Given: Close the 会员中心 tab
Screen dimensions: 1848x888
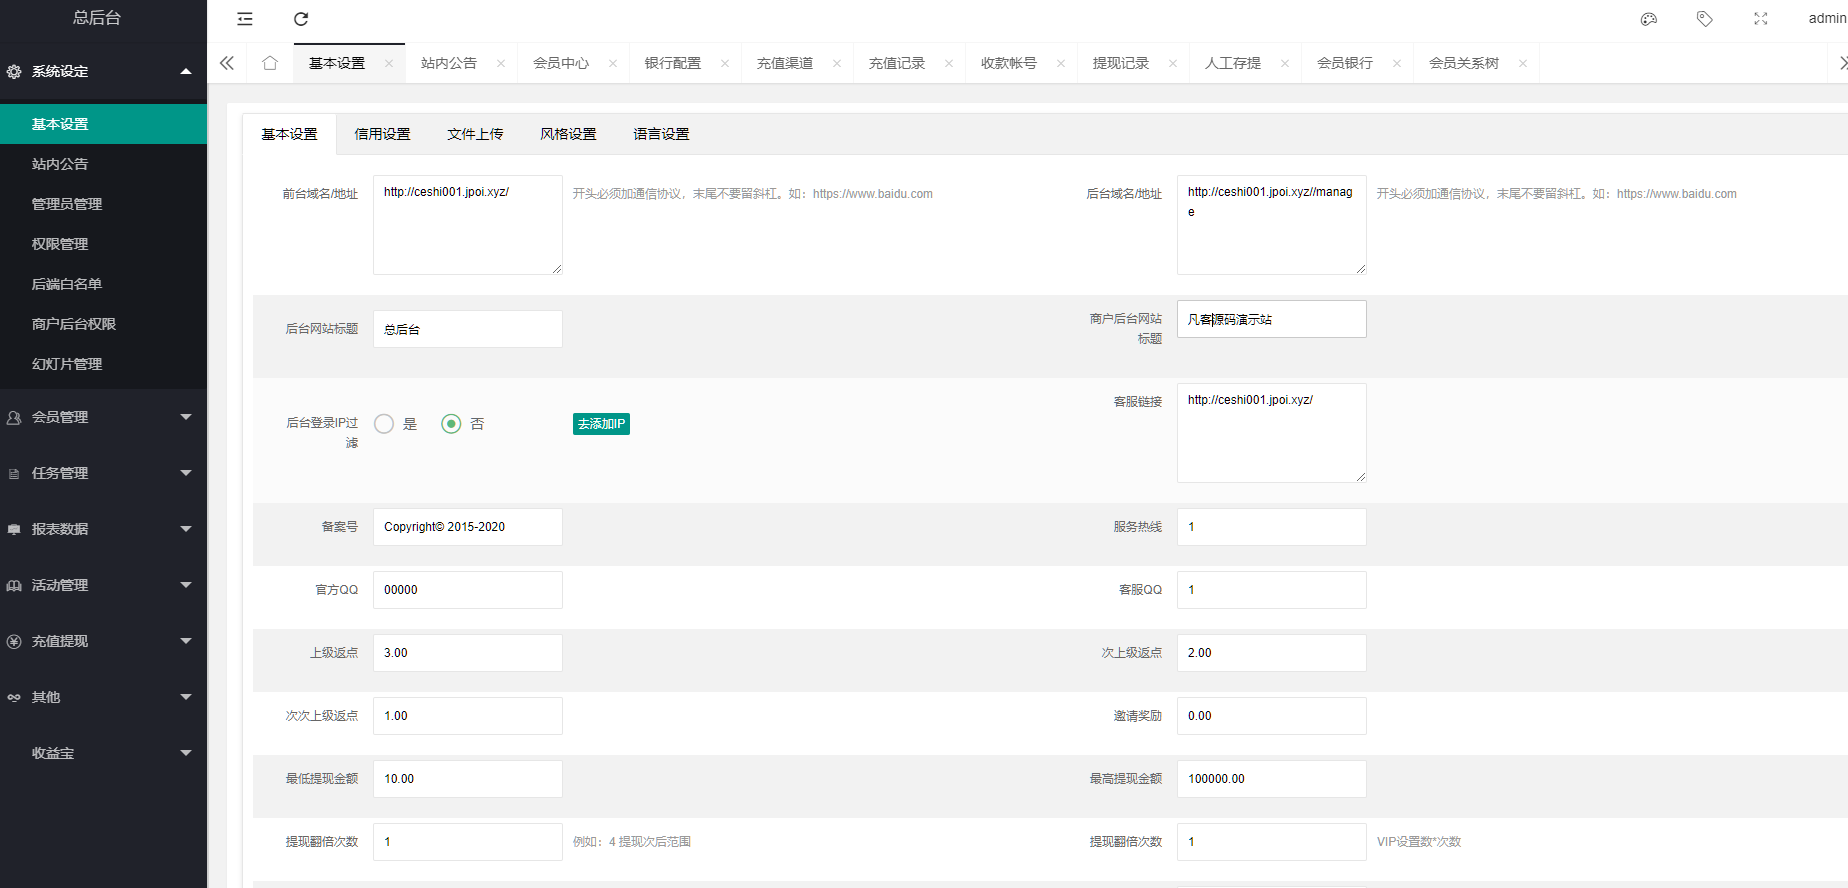Looking at the screenshot, I should click(613, 63).
